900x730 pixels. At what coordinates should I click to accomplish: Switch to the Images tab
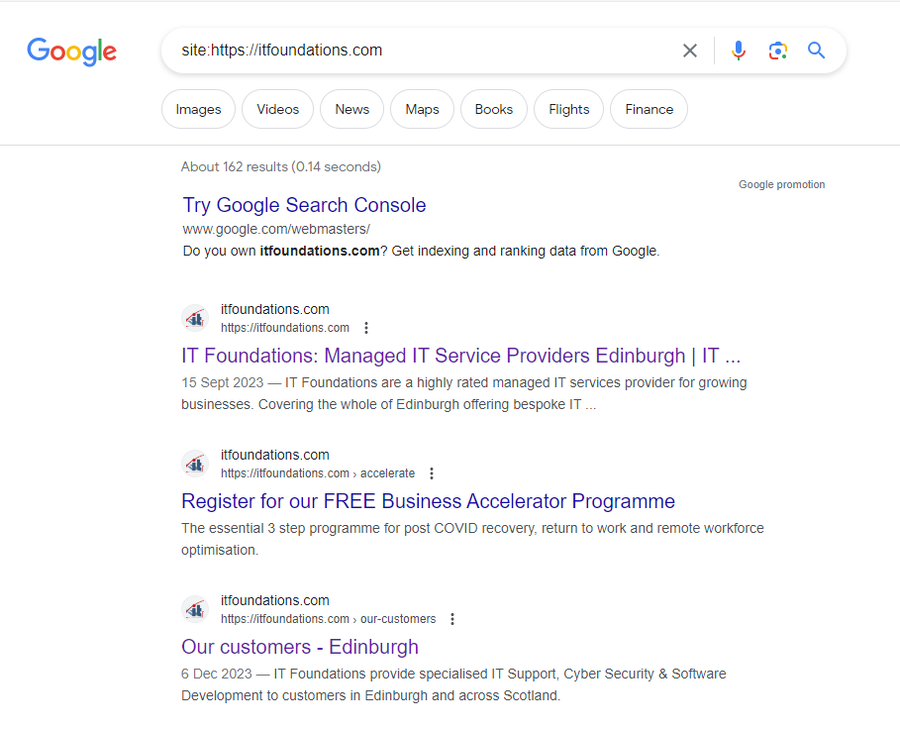point(198,109)
